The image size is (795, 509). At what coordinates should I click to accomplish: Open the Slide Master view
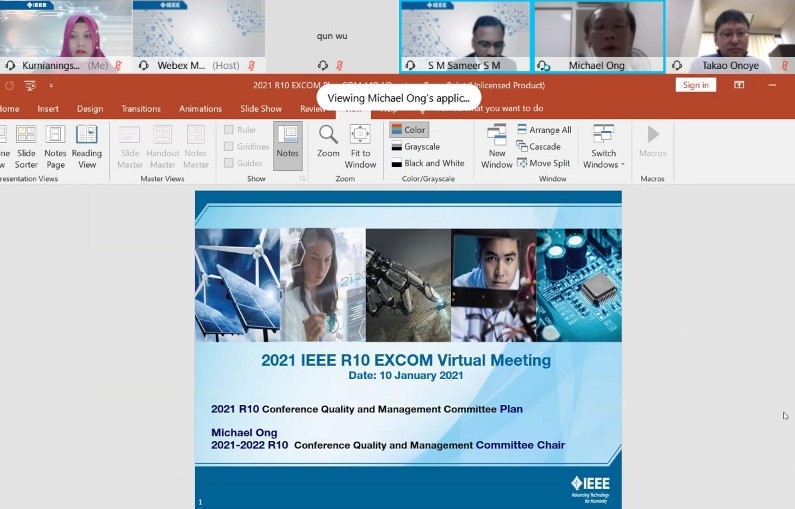130,147
